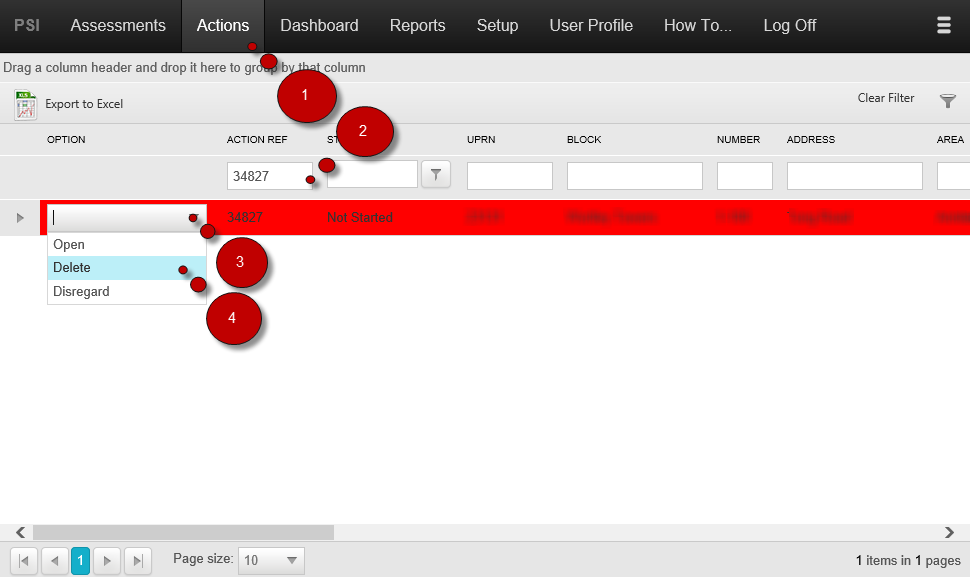Click the Option combo box text field

point(116,218)
